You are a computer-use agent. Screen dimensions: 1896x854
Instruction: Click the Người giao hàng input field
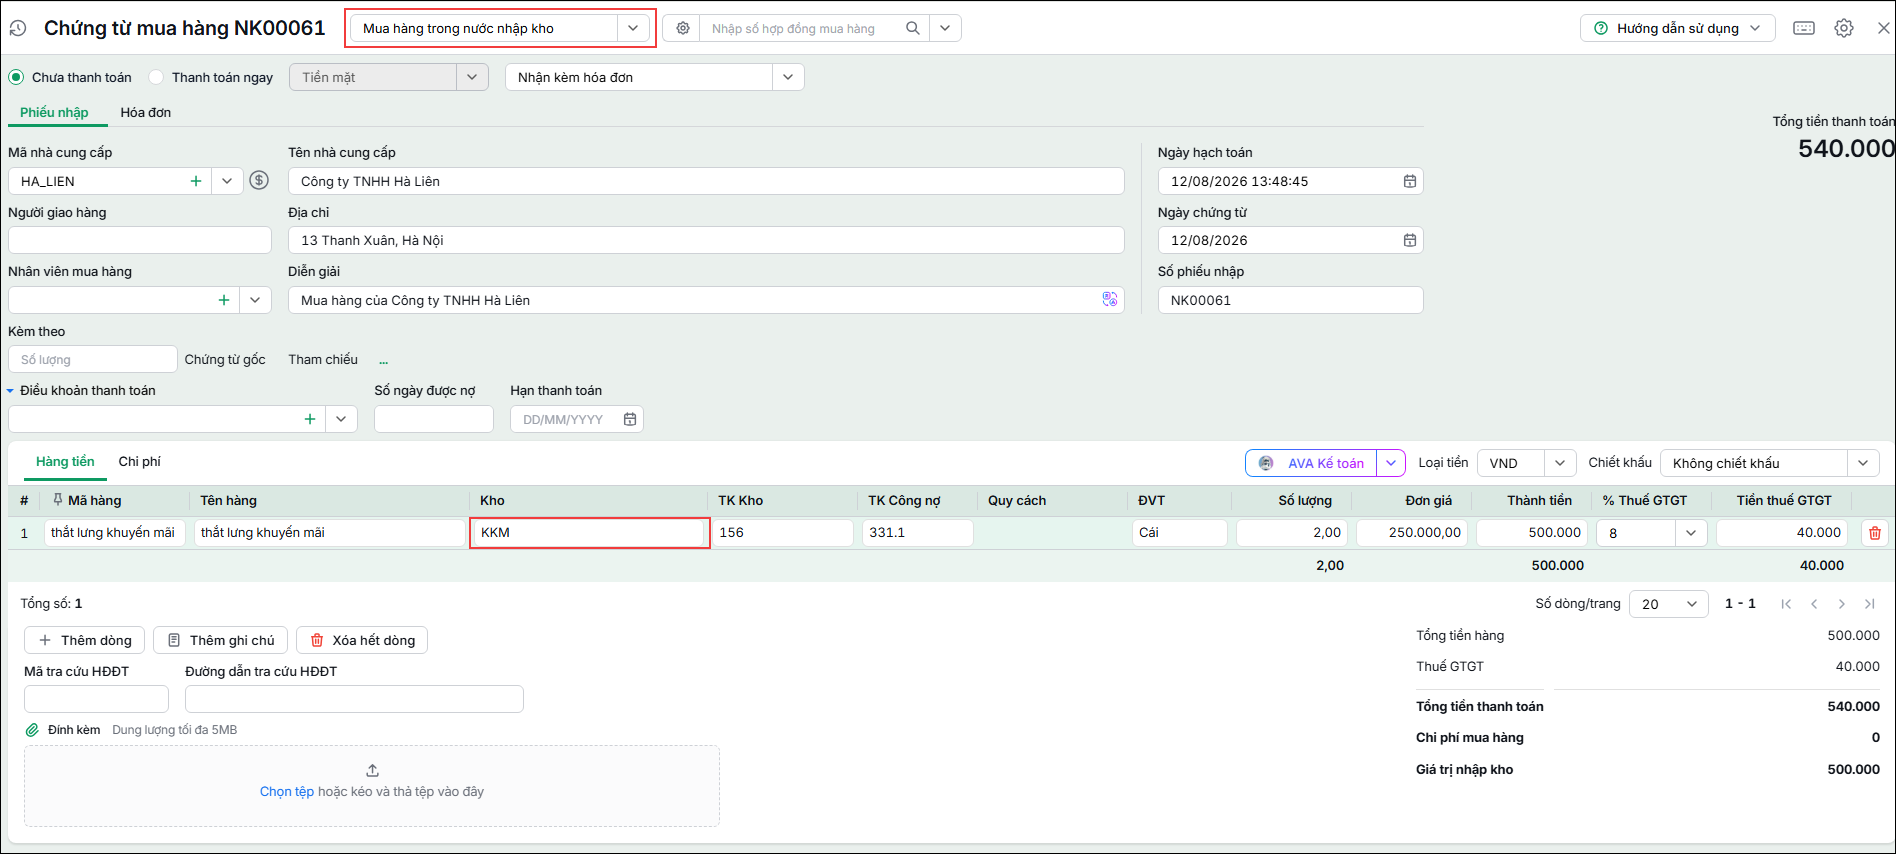click(x=140, y=240)
